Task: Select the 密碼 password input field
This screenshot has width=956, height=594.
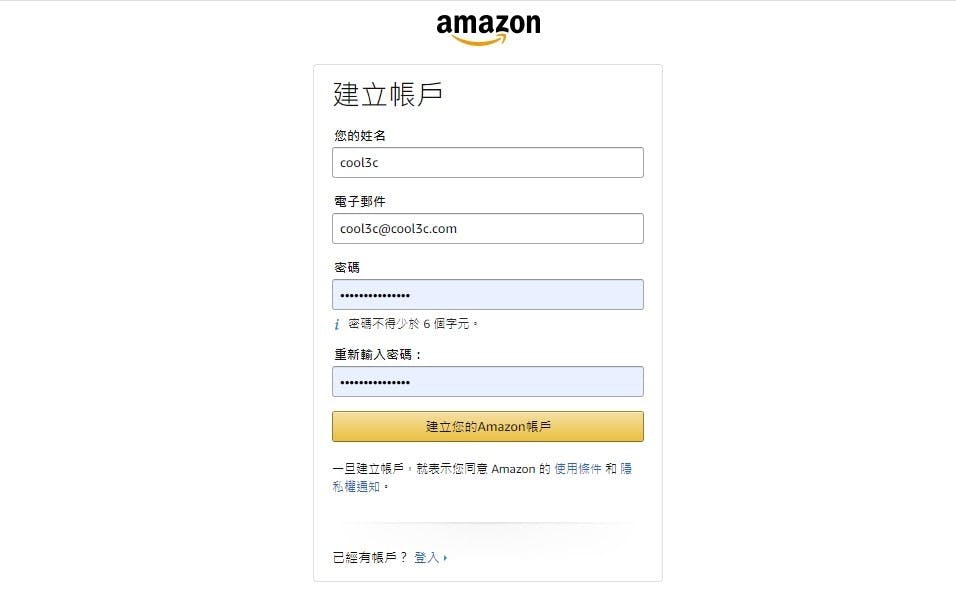Action: 488,295
